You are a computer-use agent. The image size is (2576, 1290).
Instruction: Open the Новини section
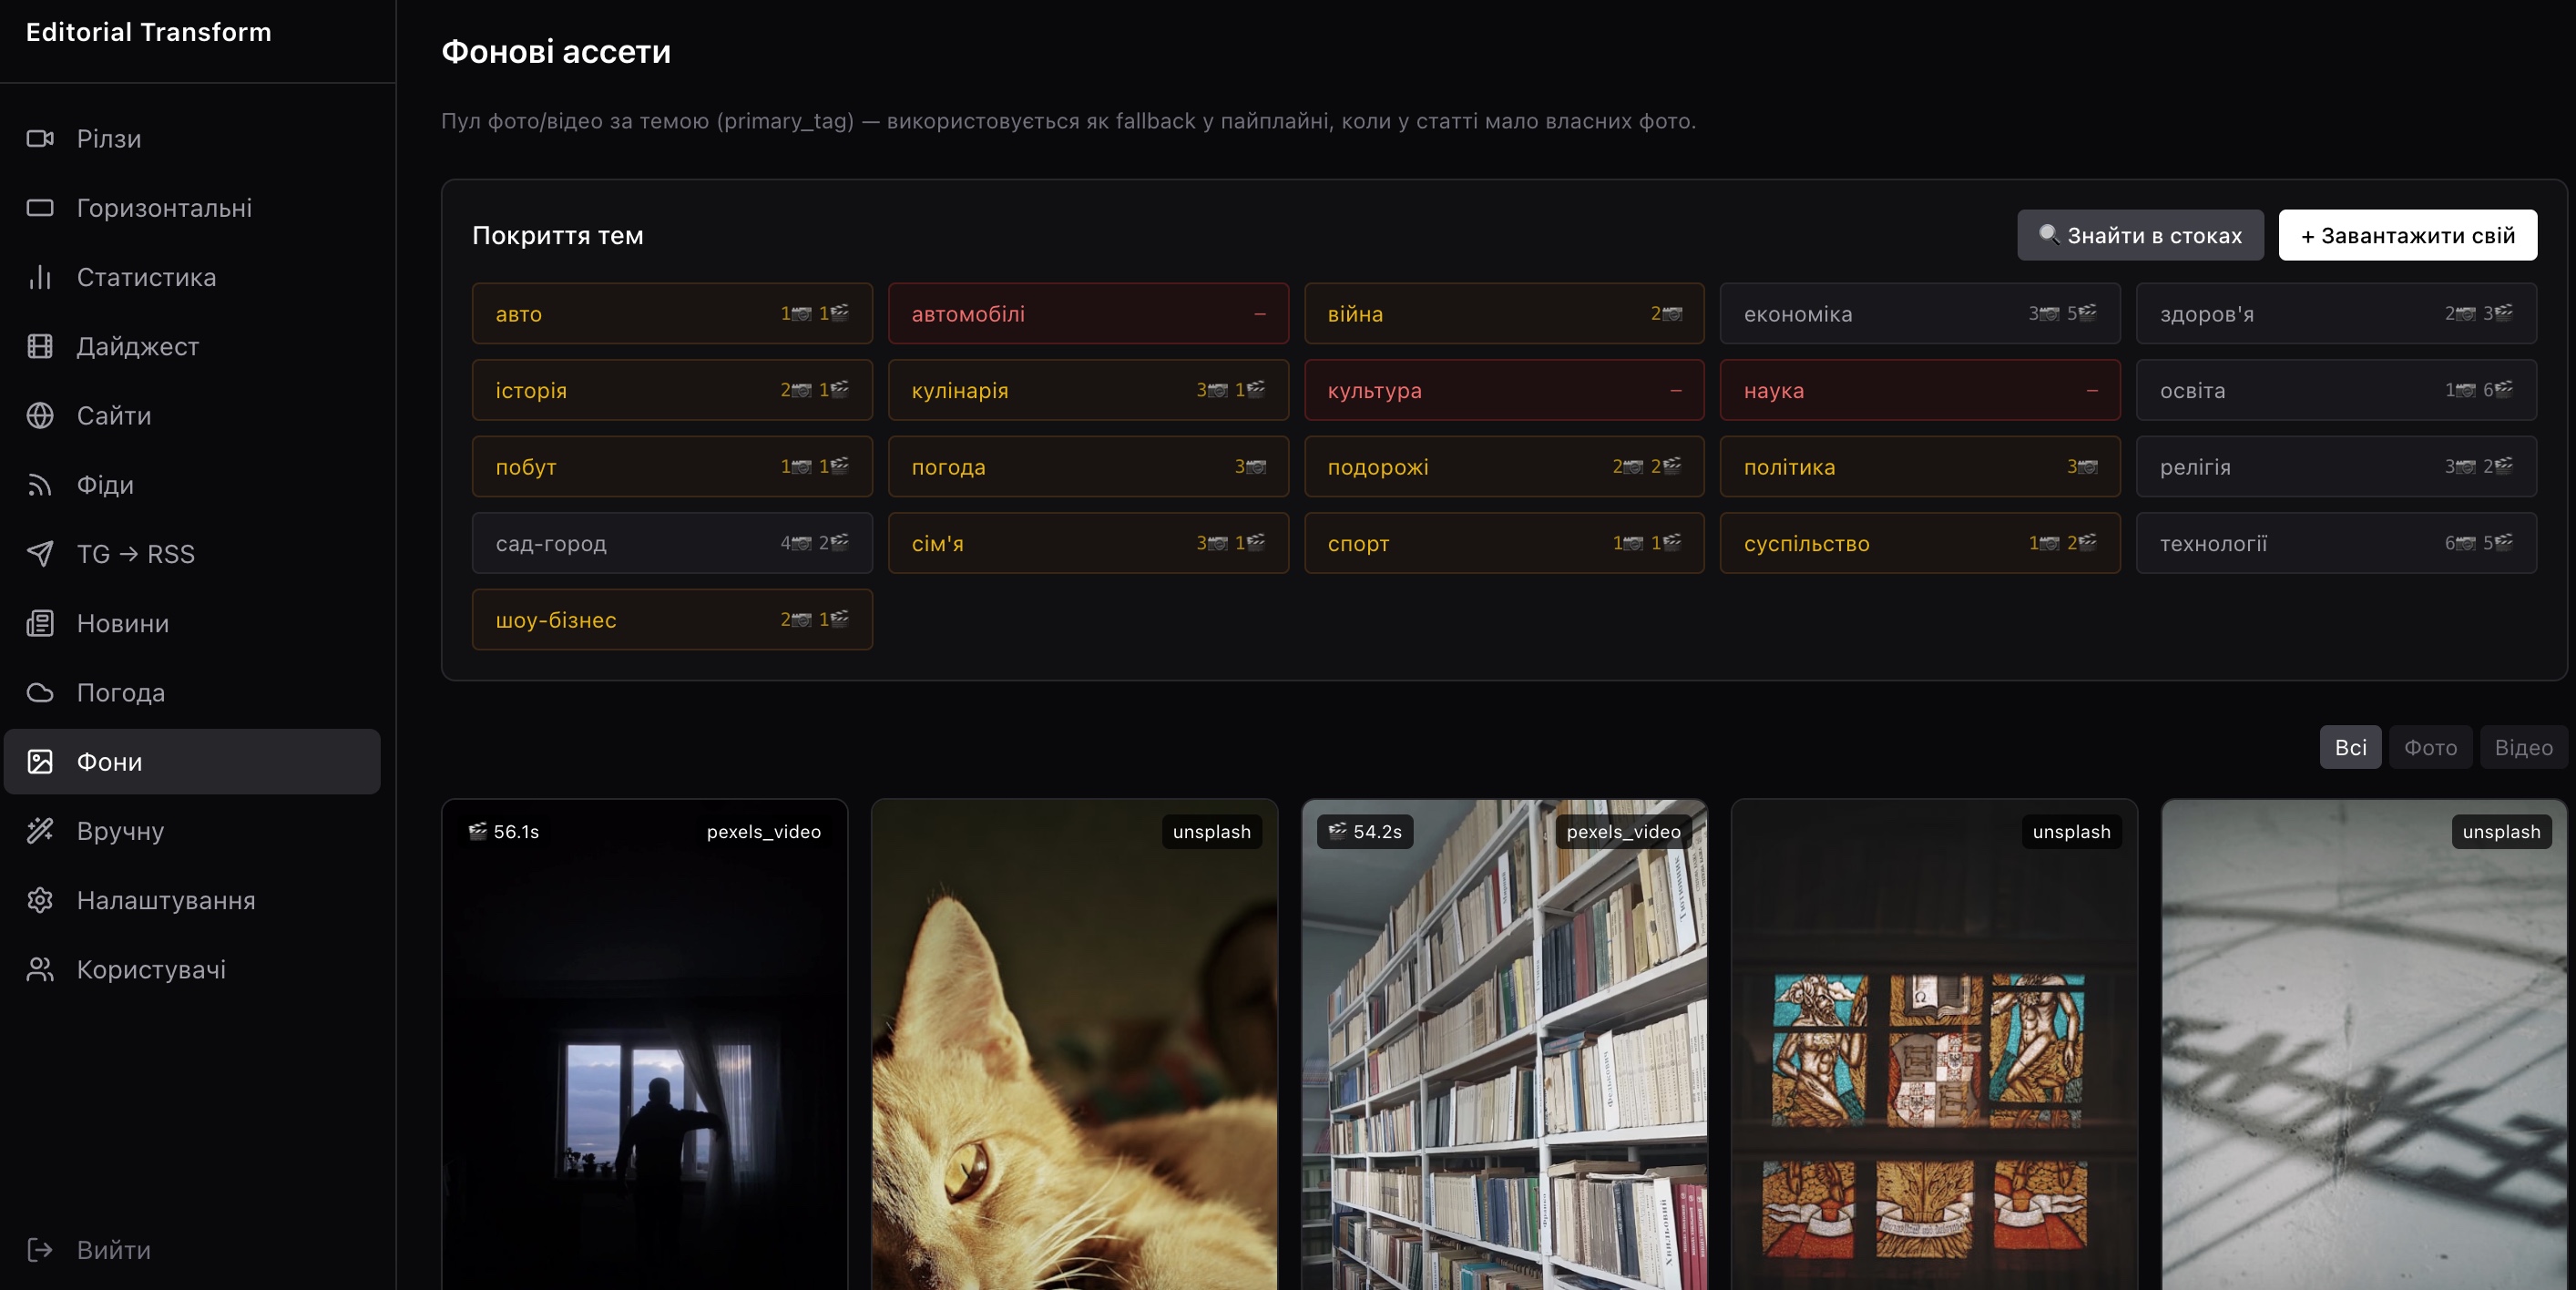(x=192, y=623)
